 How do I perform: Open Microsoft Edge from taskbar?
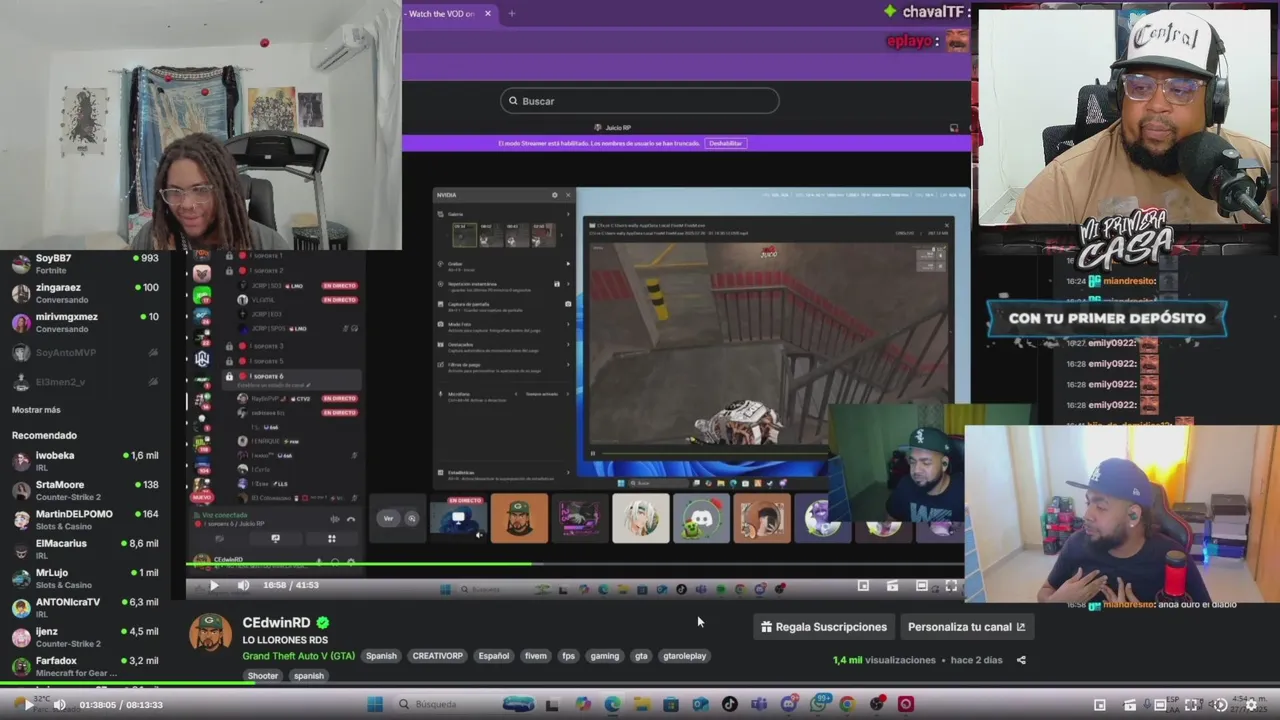[612, 705]
